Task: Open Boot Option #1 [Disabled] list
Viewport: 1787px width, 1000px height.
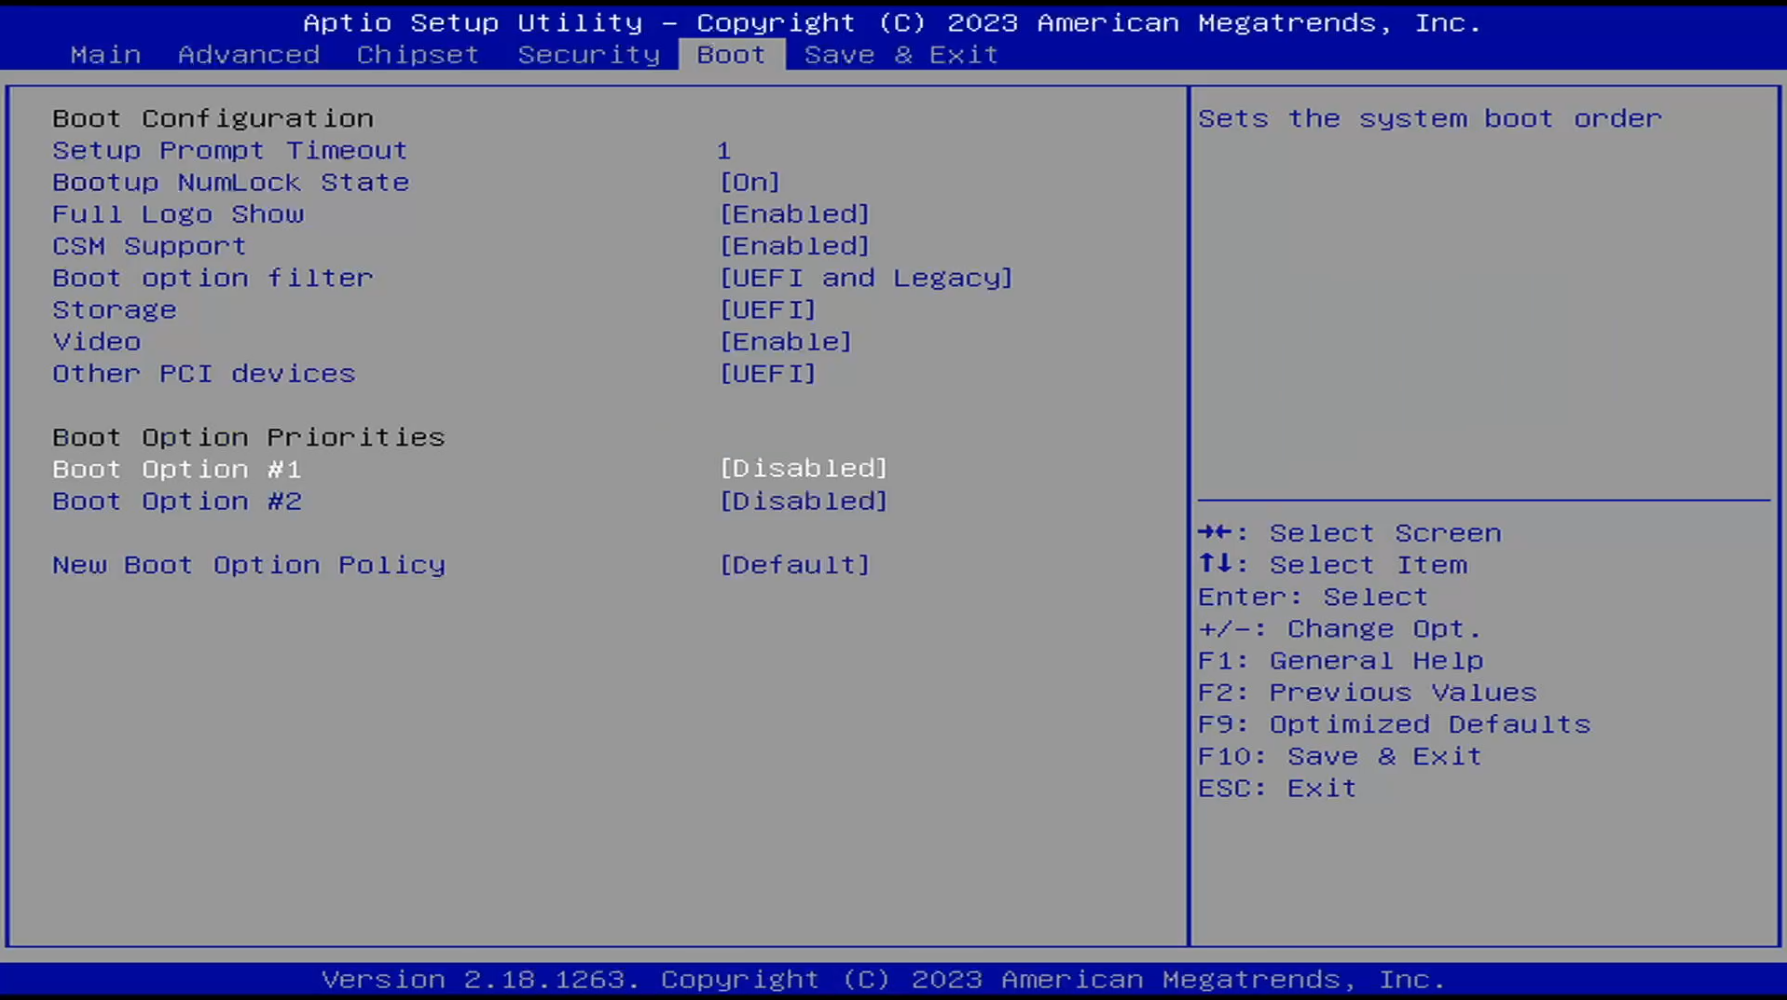Action: click(804, 469)
